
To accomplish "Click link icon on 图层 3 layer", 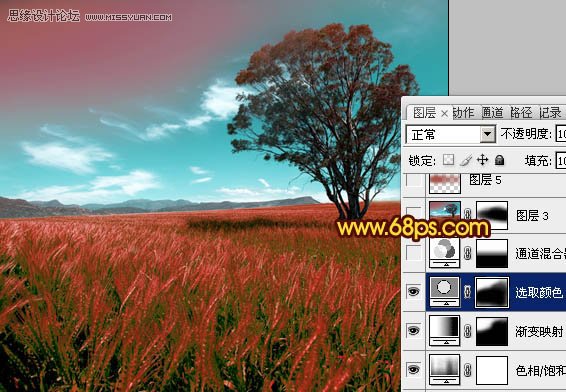I will pos(467,214).
